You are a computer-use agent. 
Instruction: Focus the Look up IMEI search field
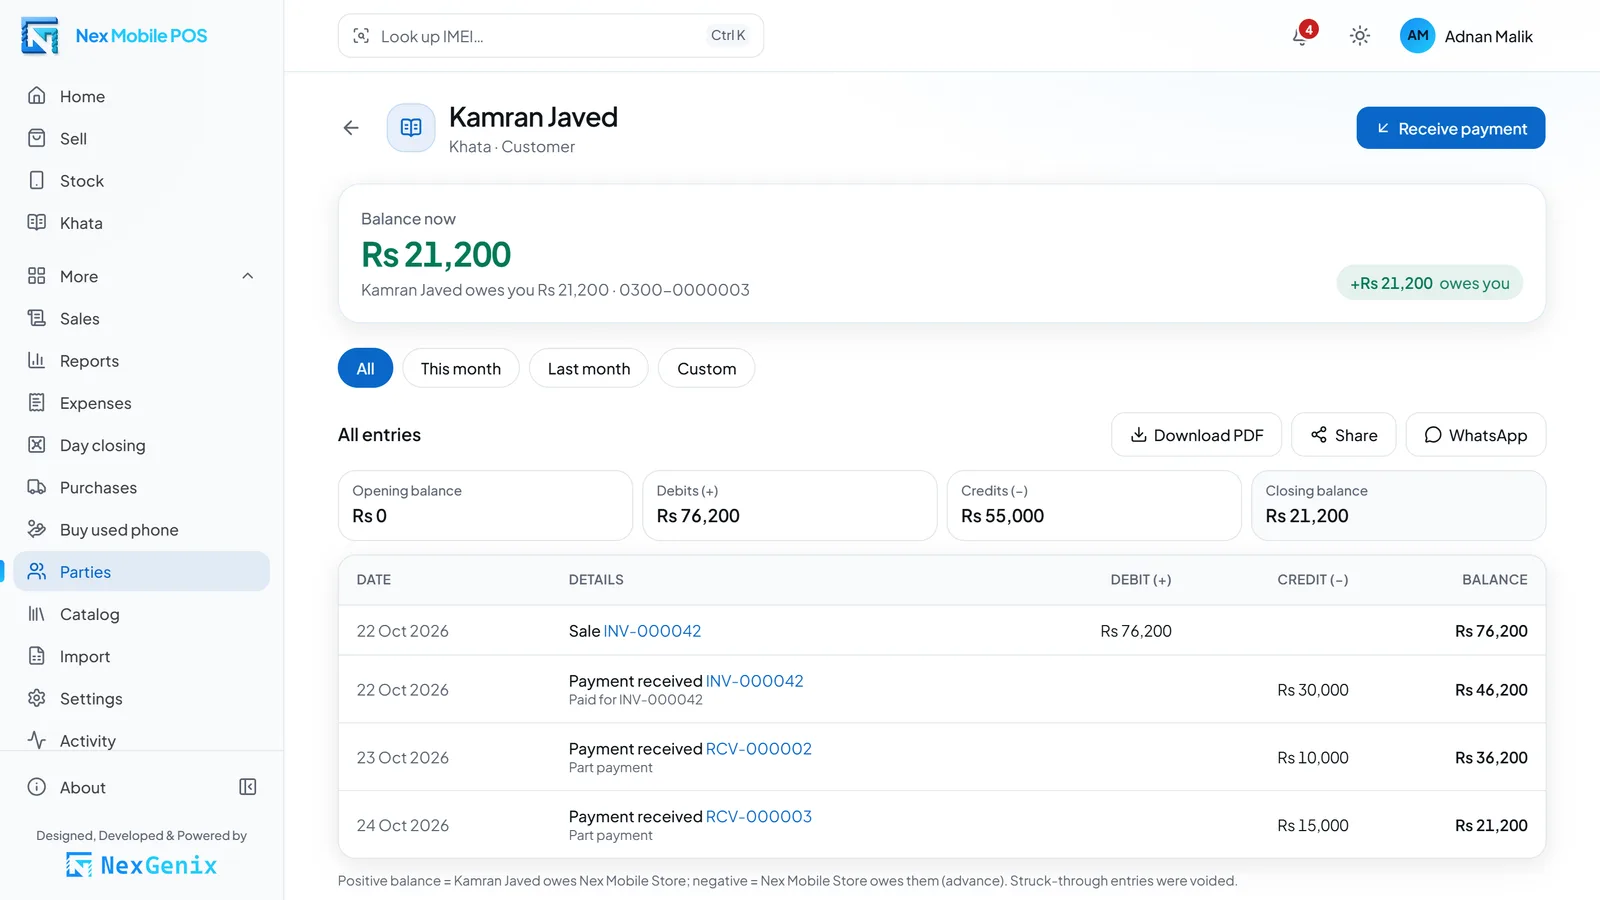[x=551, y=36]
